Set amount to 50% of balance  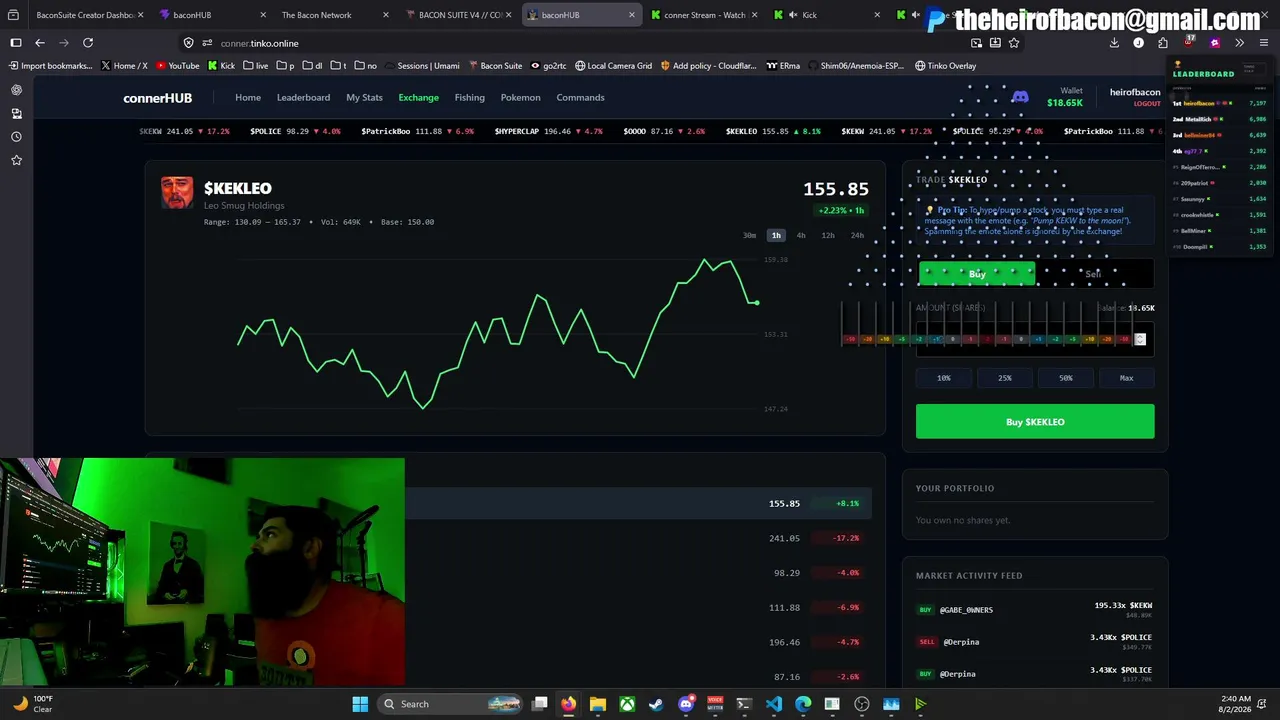click(1066, 378)
